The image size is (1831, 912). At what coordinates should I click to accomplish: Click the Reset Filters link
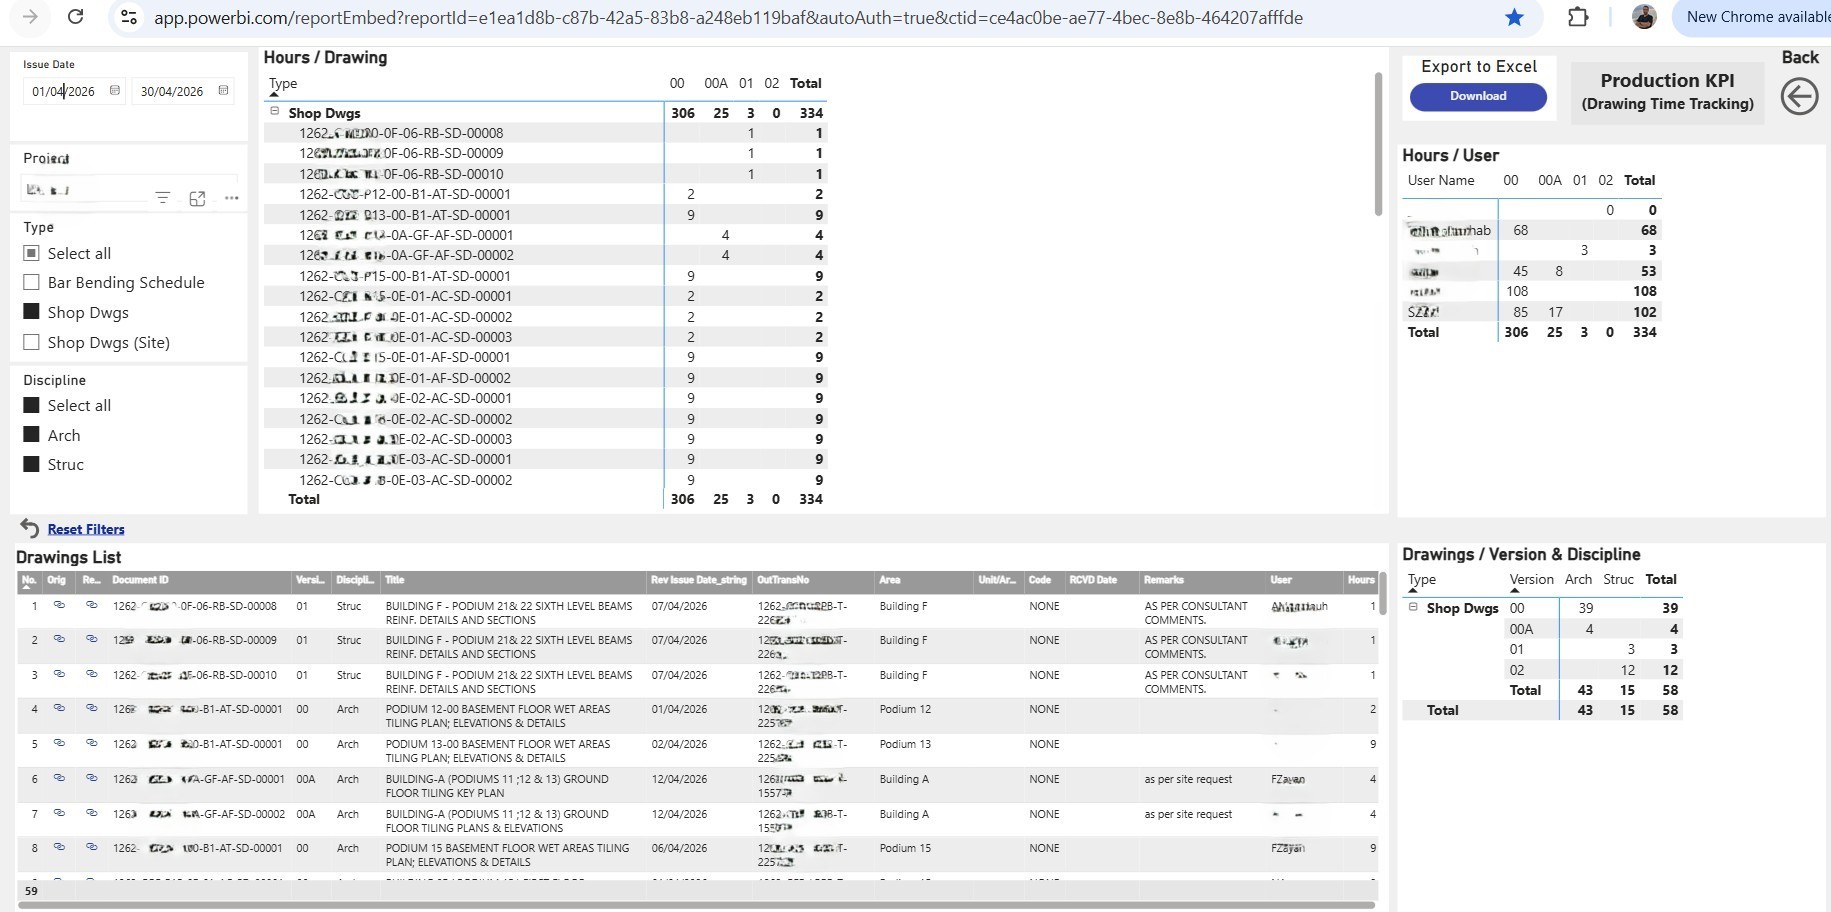point(86,528)
